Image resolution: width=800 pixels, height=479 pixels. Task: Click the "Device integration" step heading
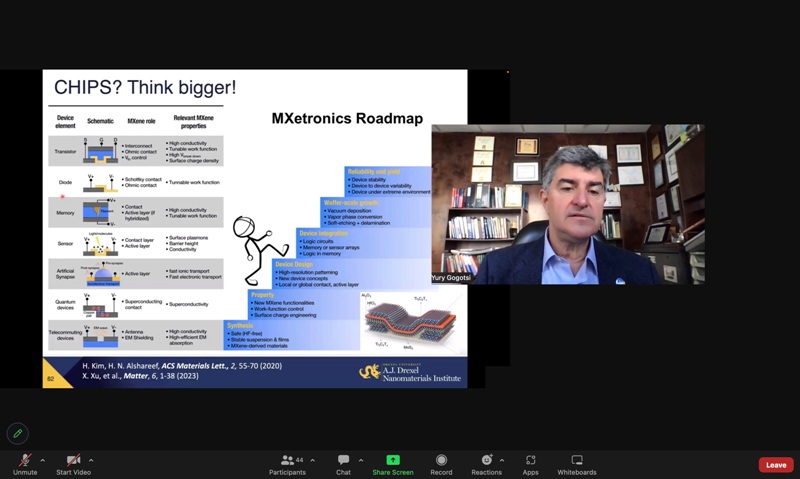[323, 233]
